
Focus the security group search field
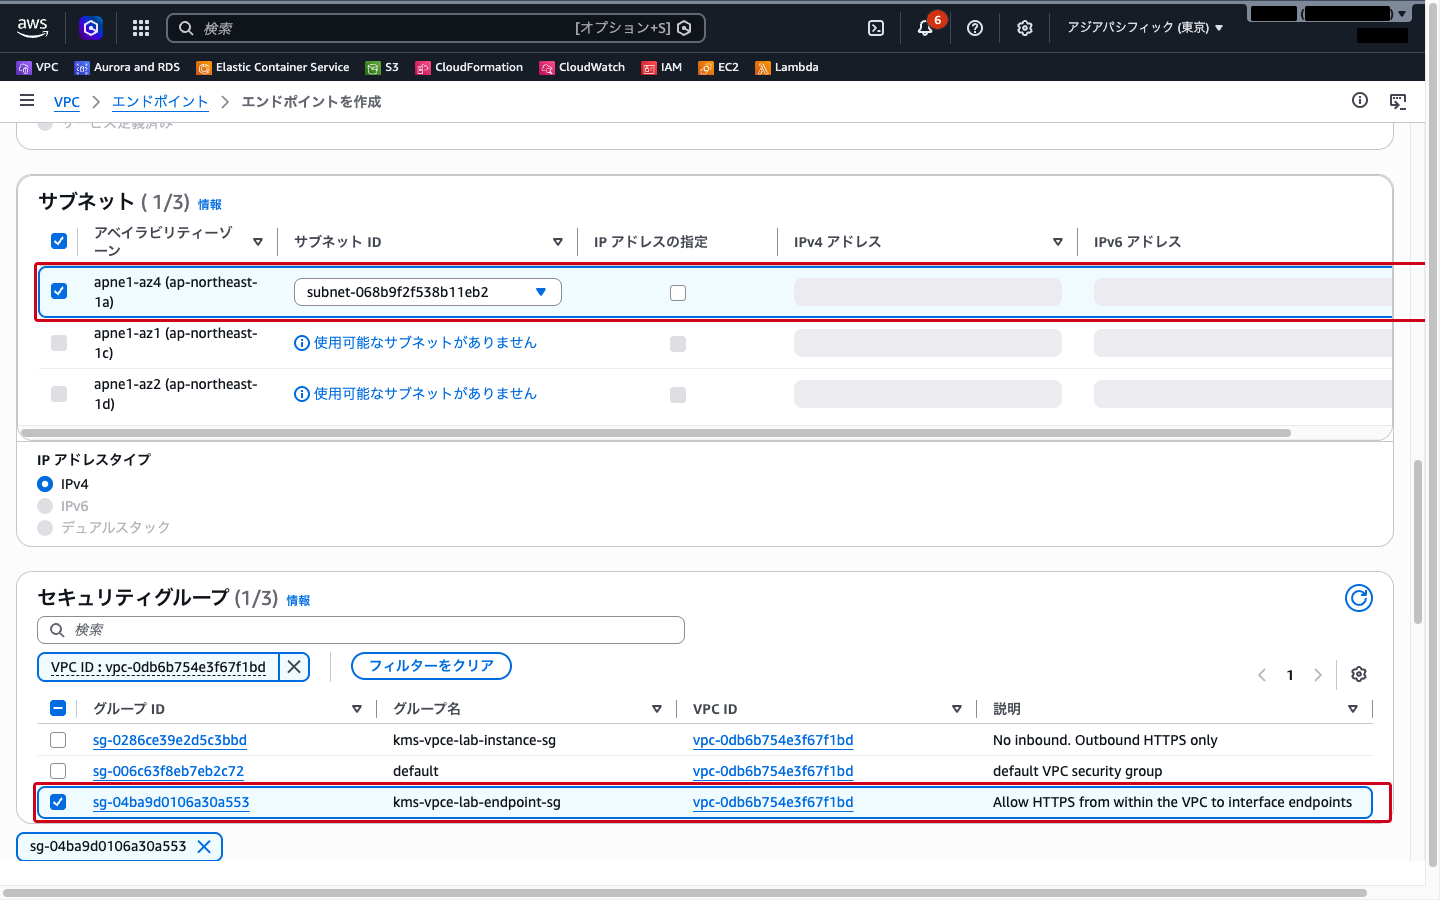[x=361, y=630]
